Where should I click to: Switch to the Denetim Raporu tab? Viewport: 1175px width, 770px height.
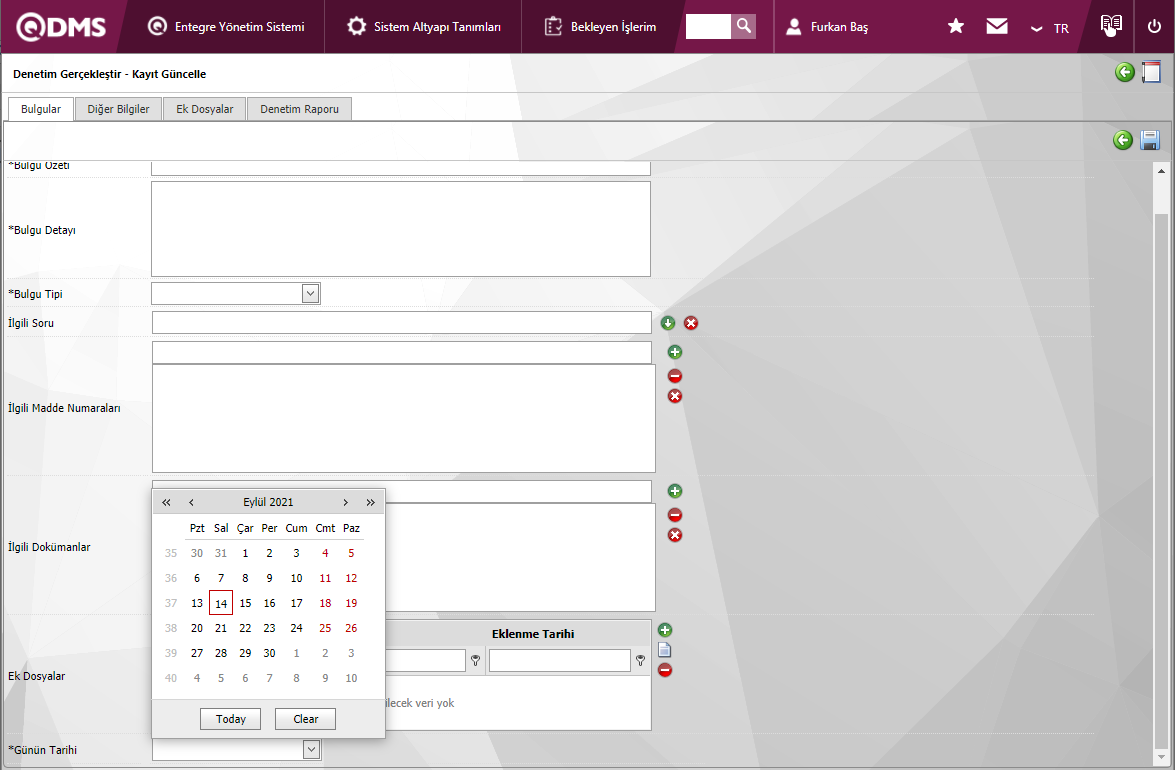pyautogui.click(x=300, y=109)
